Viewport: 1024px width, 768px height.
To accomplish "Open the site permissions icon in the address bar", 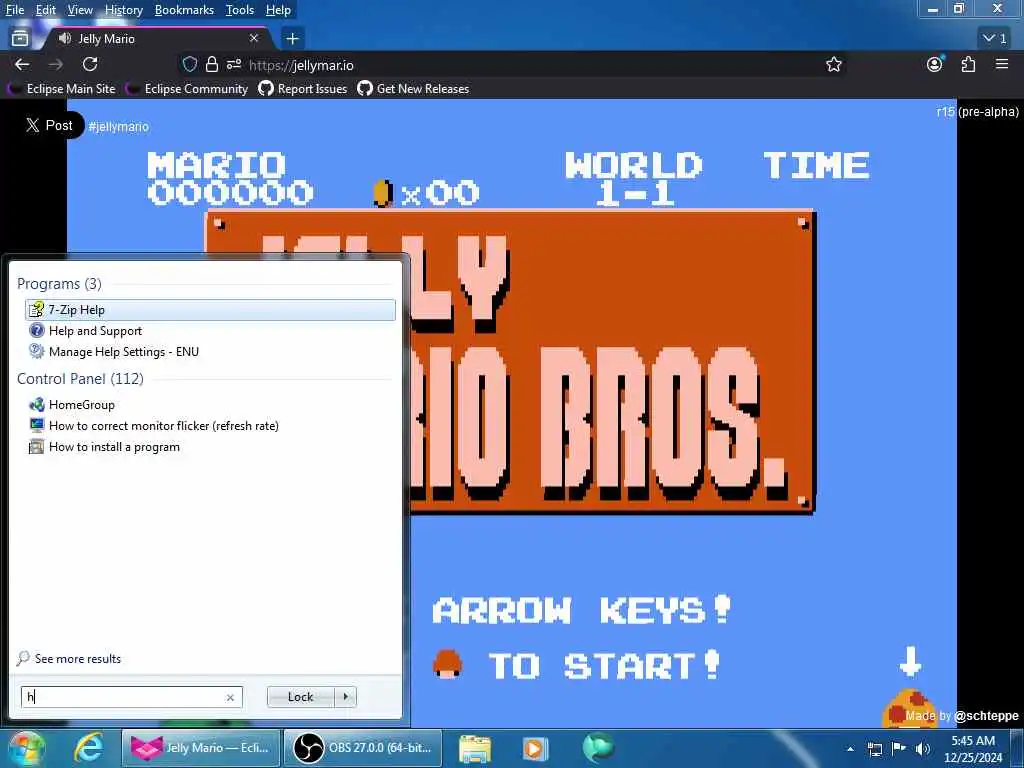I will 234,64.
